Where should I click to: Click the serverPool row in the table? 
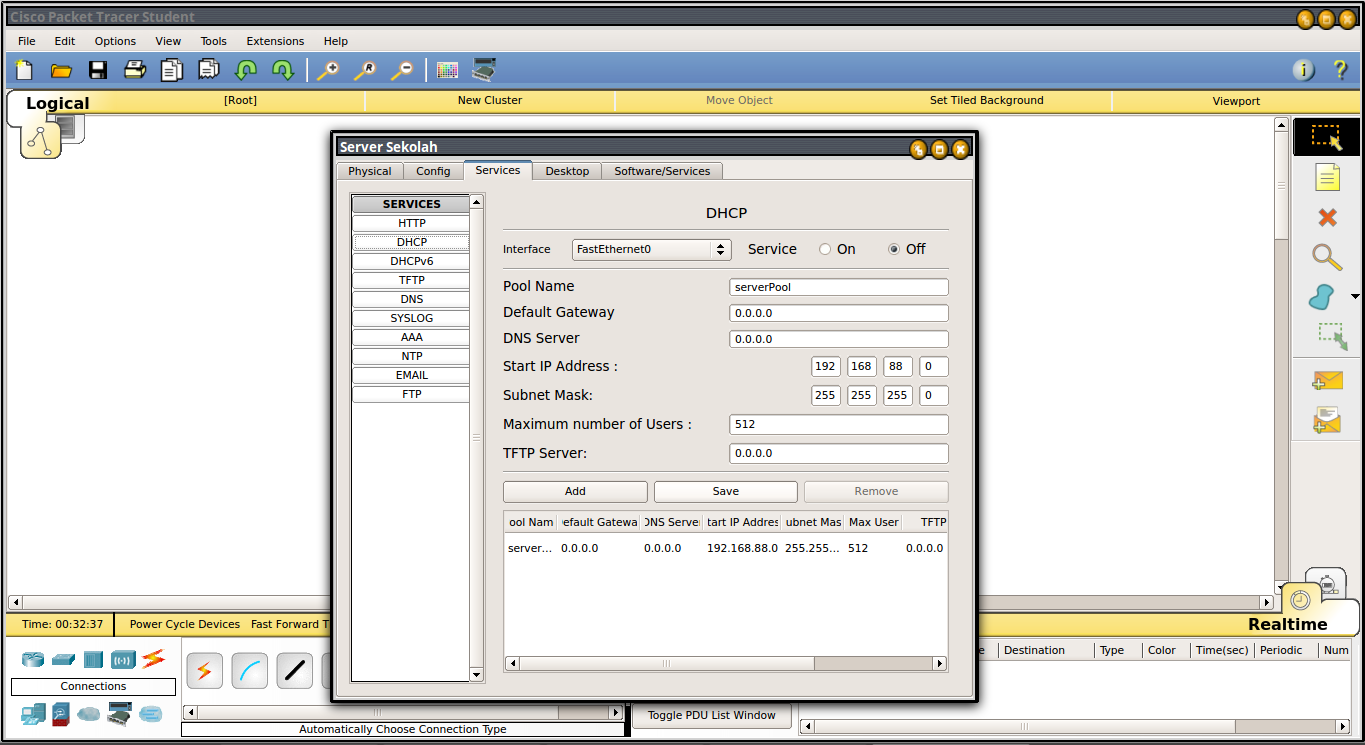tap(726, 548)
